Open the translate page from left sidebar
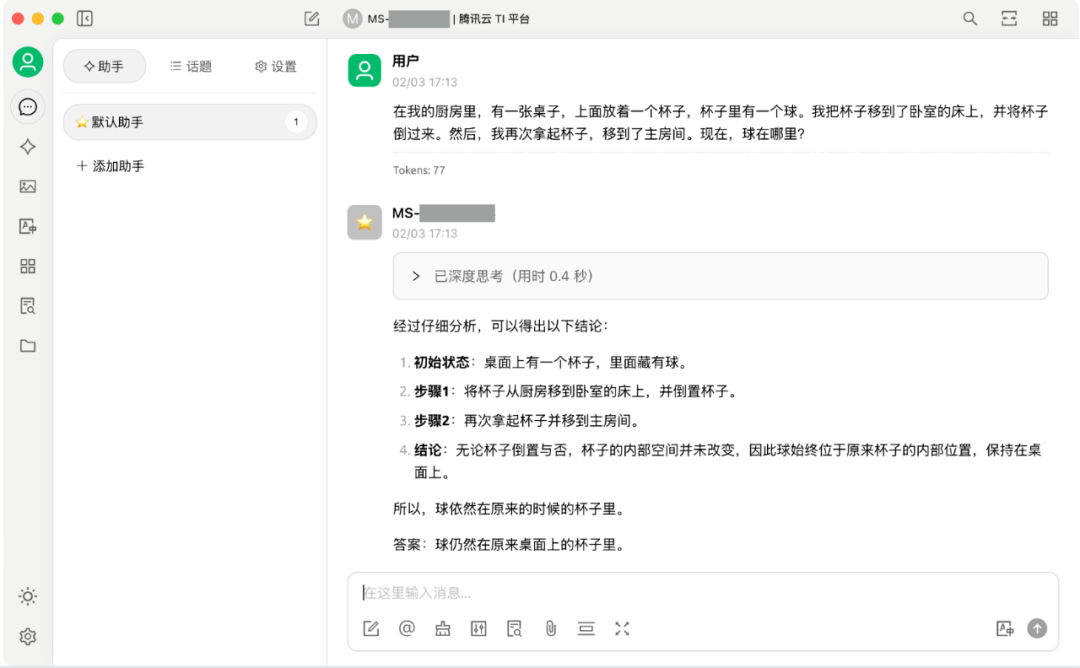Viewport: 1080px width, 668px height. pos(28,226)
